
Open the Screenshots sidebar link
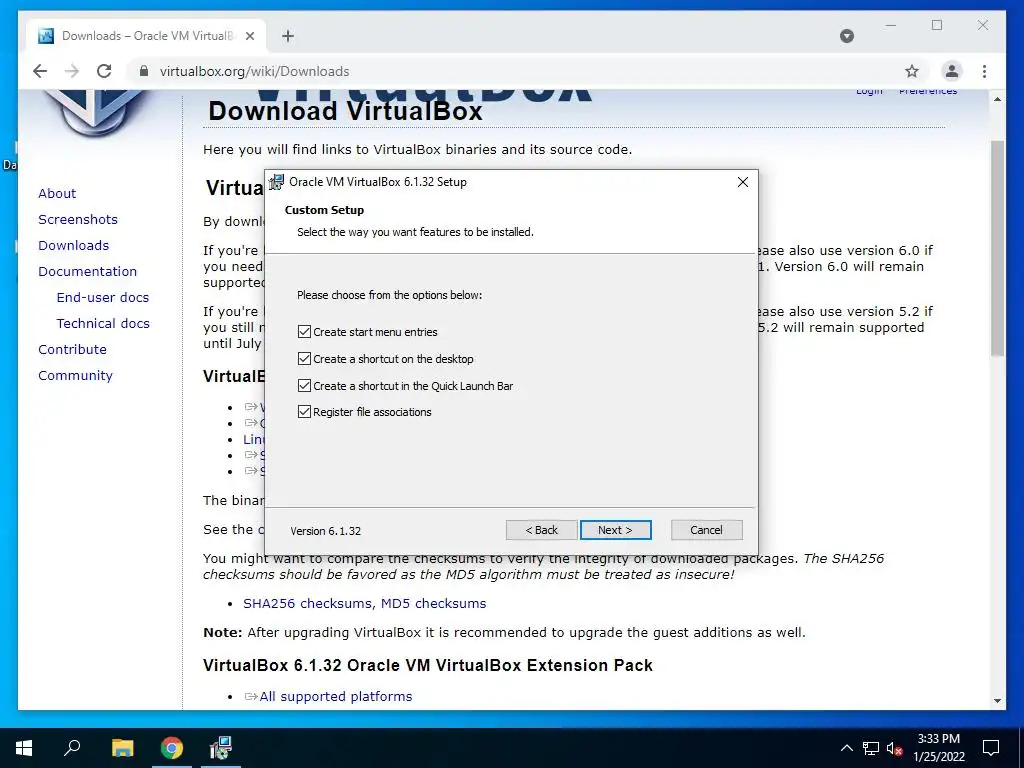(78, 219)
